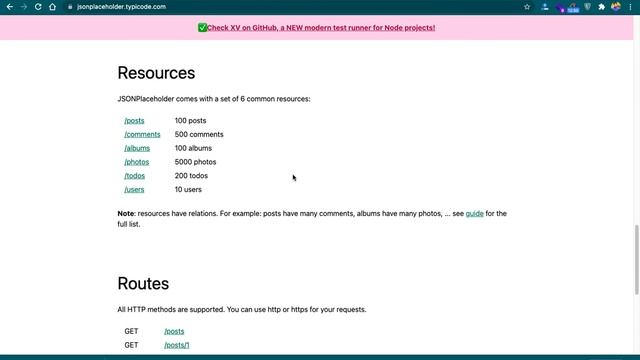Click the lock icon beside the URL
Viewport: 640px width, 360px height.
(x=70, y=7)
